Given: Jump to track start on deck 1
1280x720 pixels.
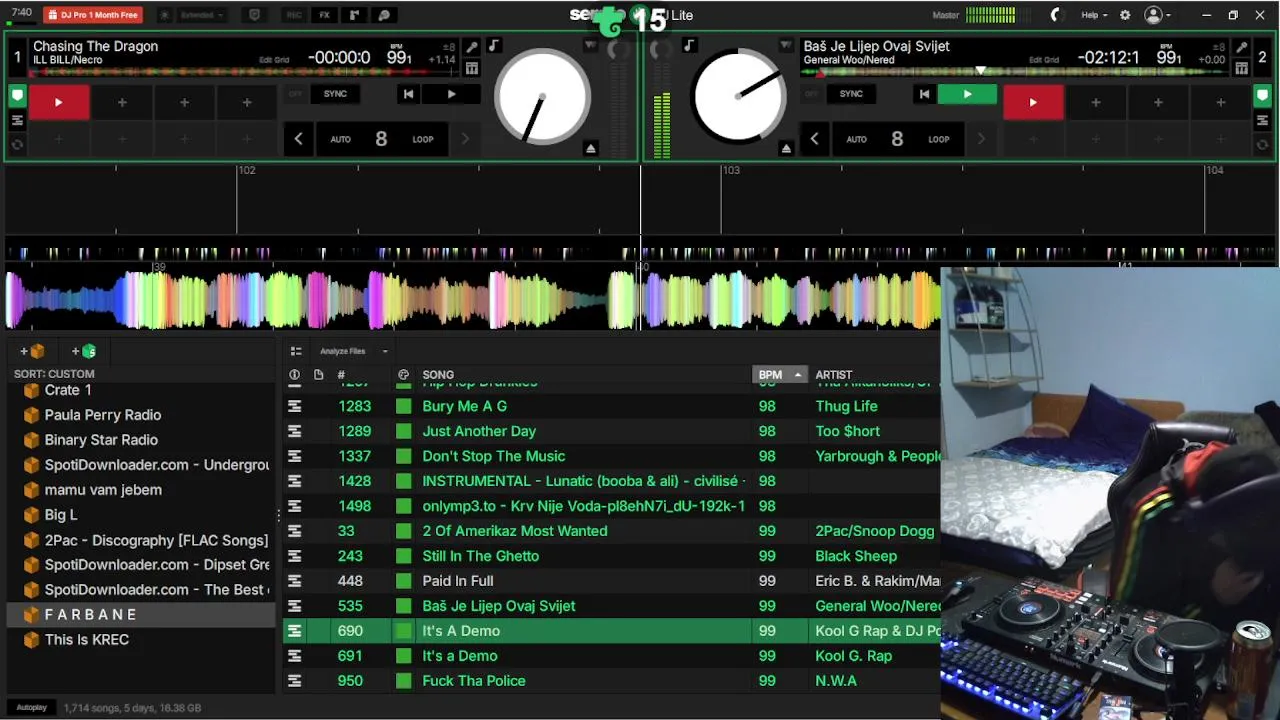Looking at the screenshot, I should pyautogui.click(x=408, y=94).
